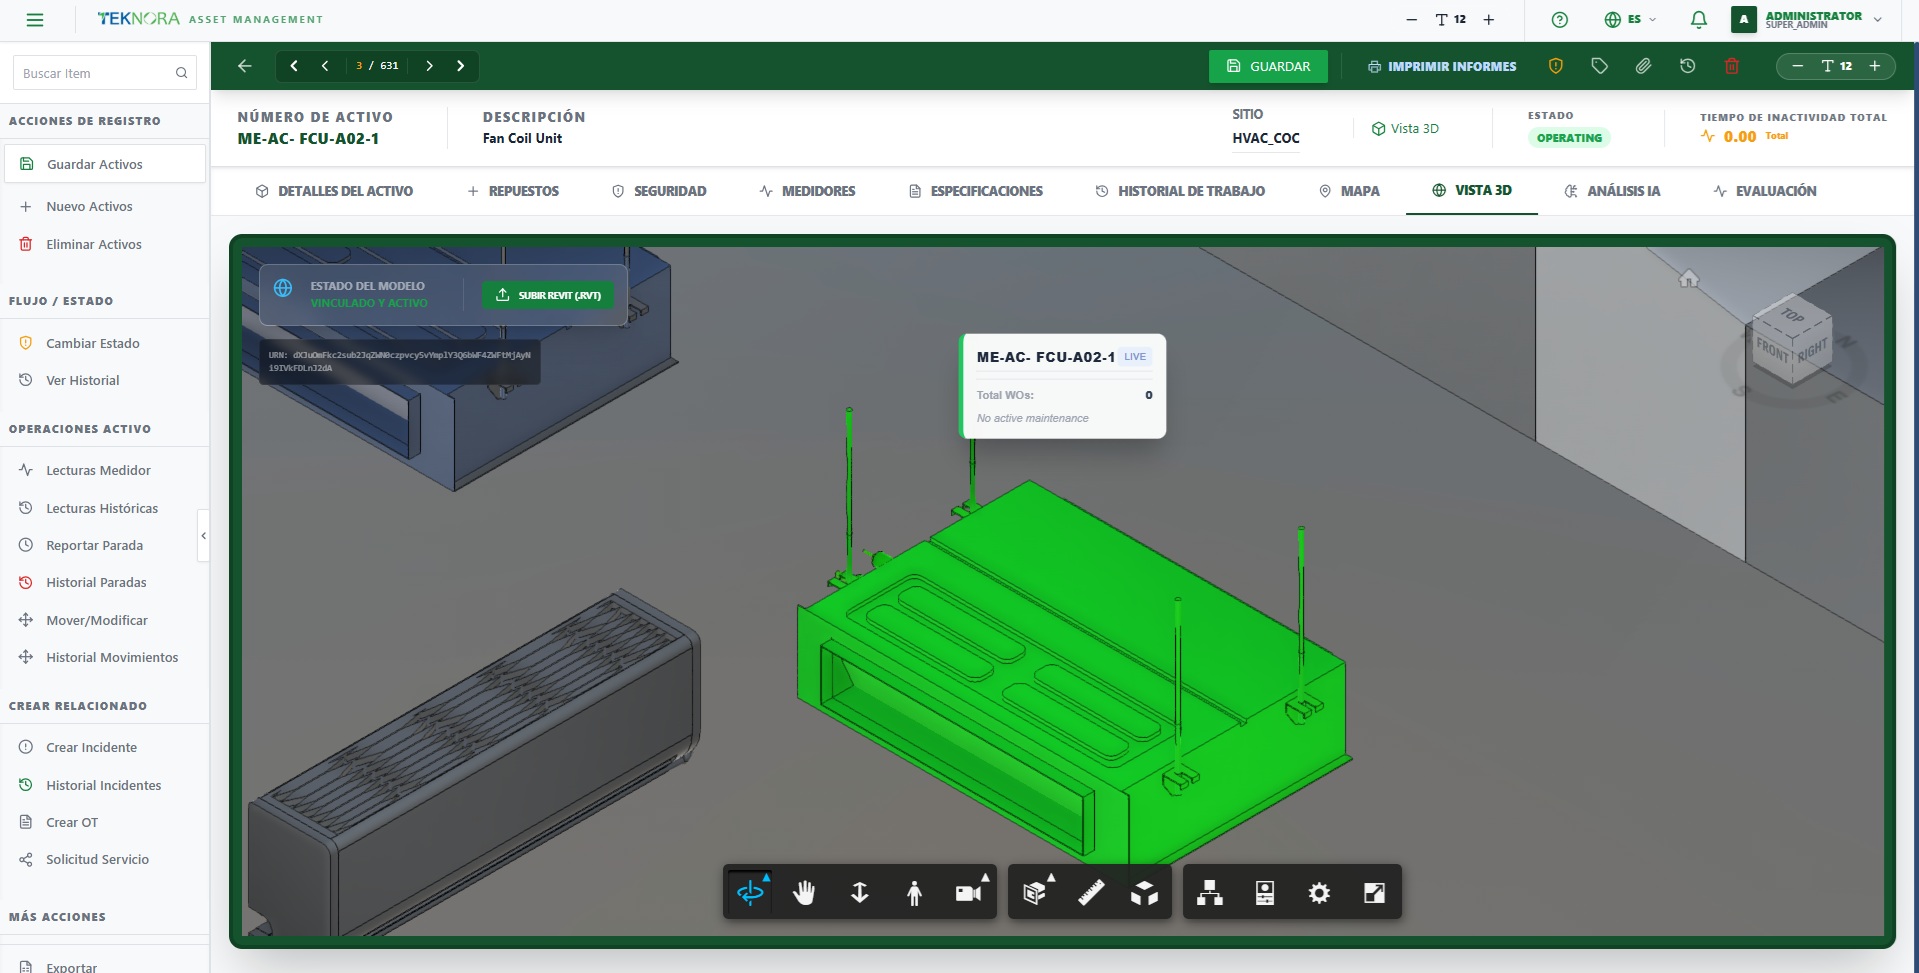
Task: Decrease text size in green toolbar
Action: pyautogui.click(x=1797, y=66)
